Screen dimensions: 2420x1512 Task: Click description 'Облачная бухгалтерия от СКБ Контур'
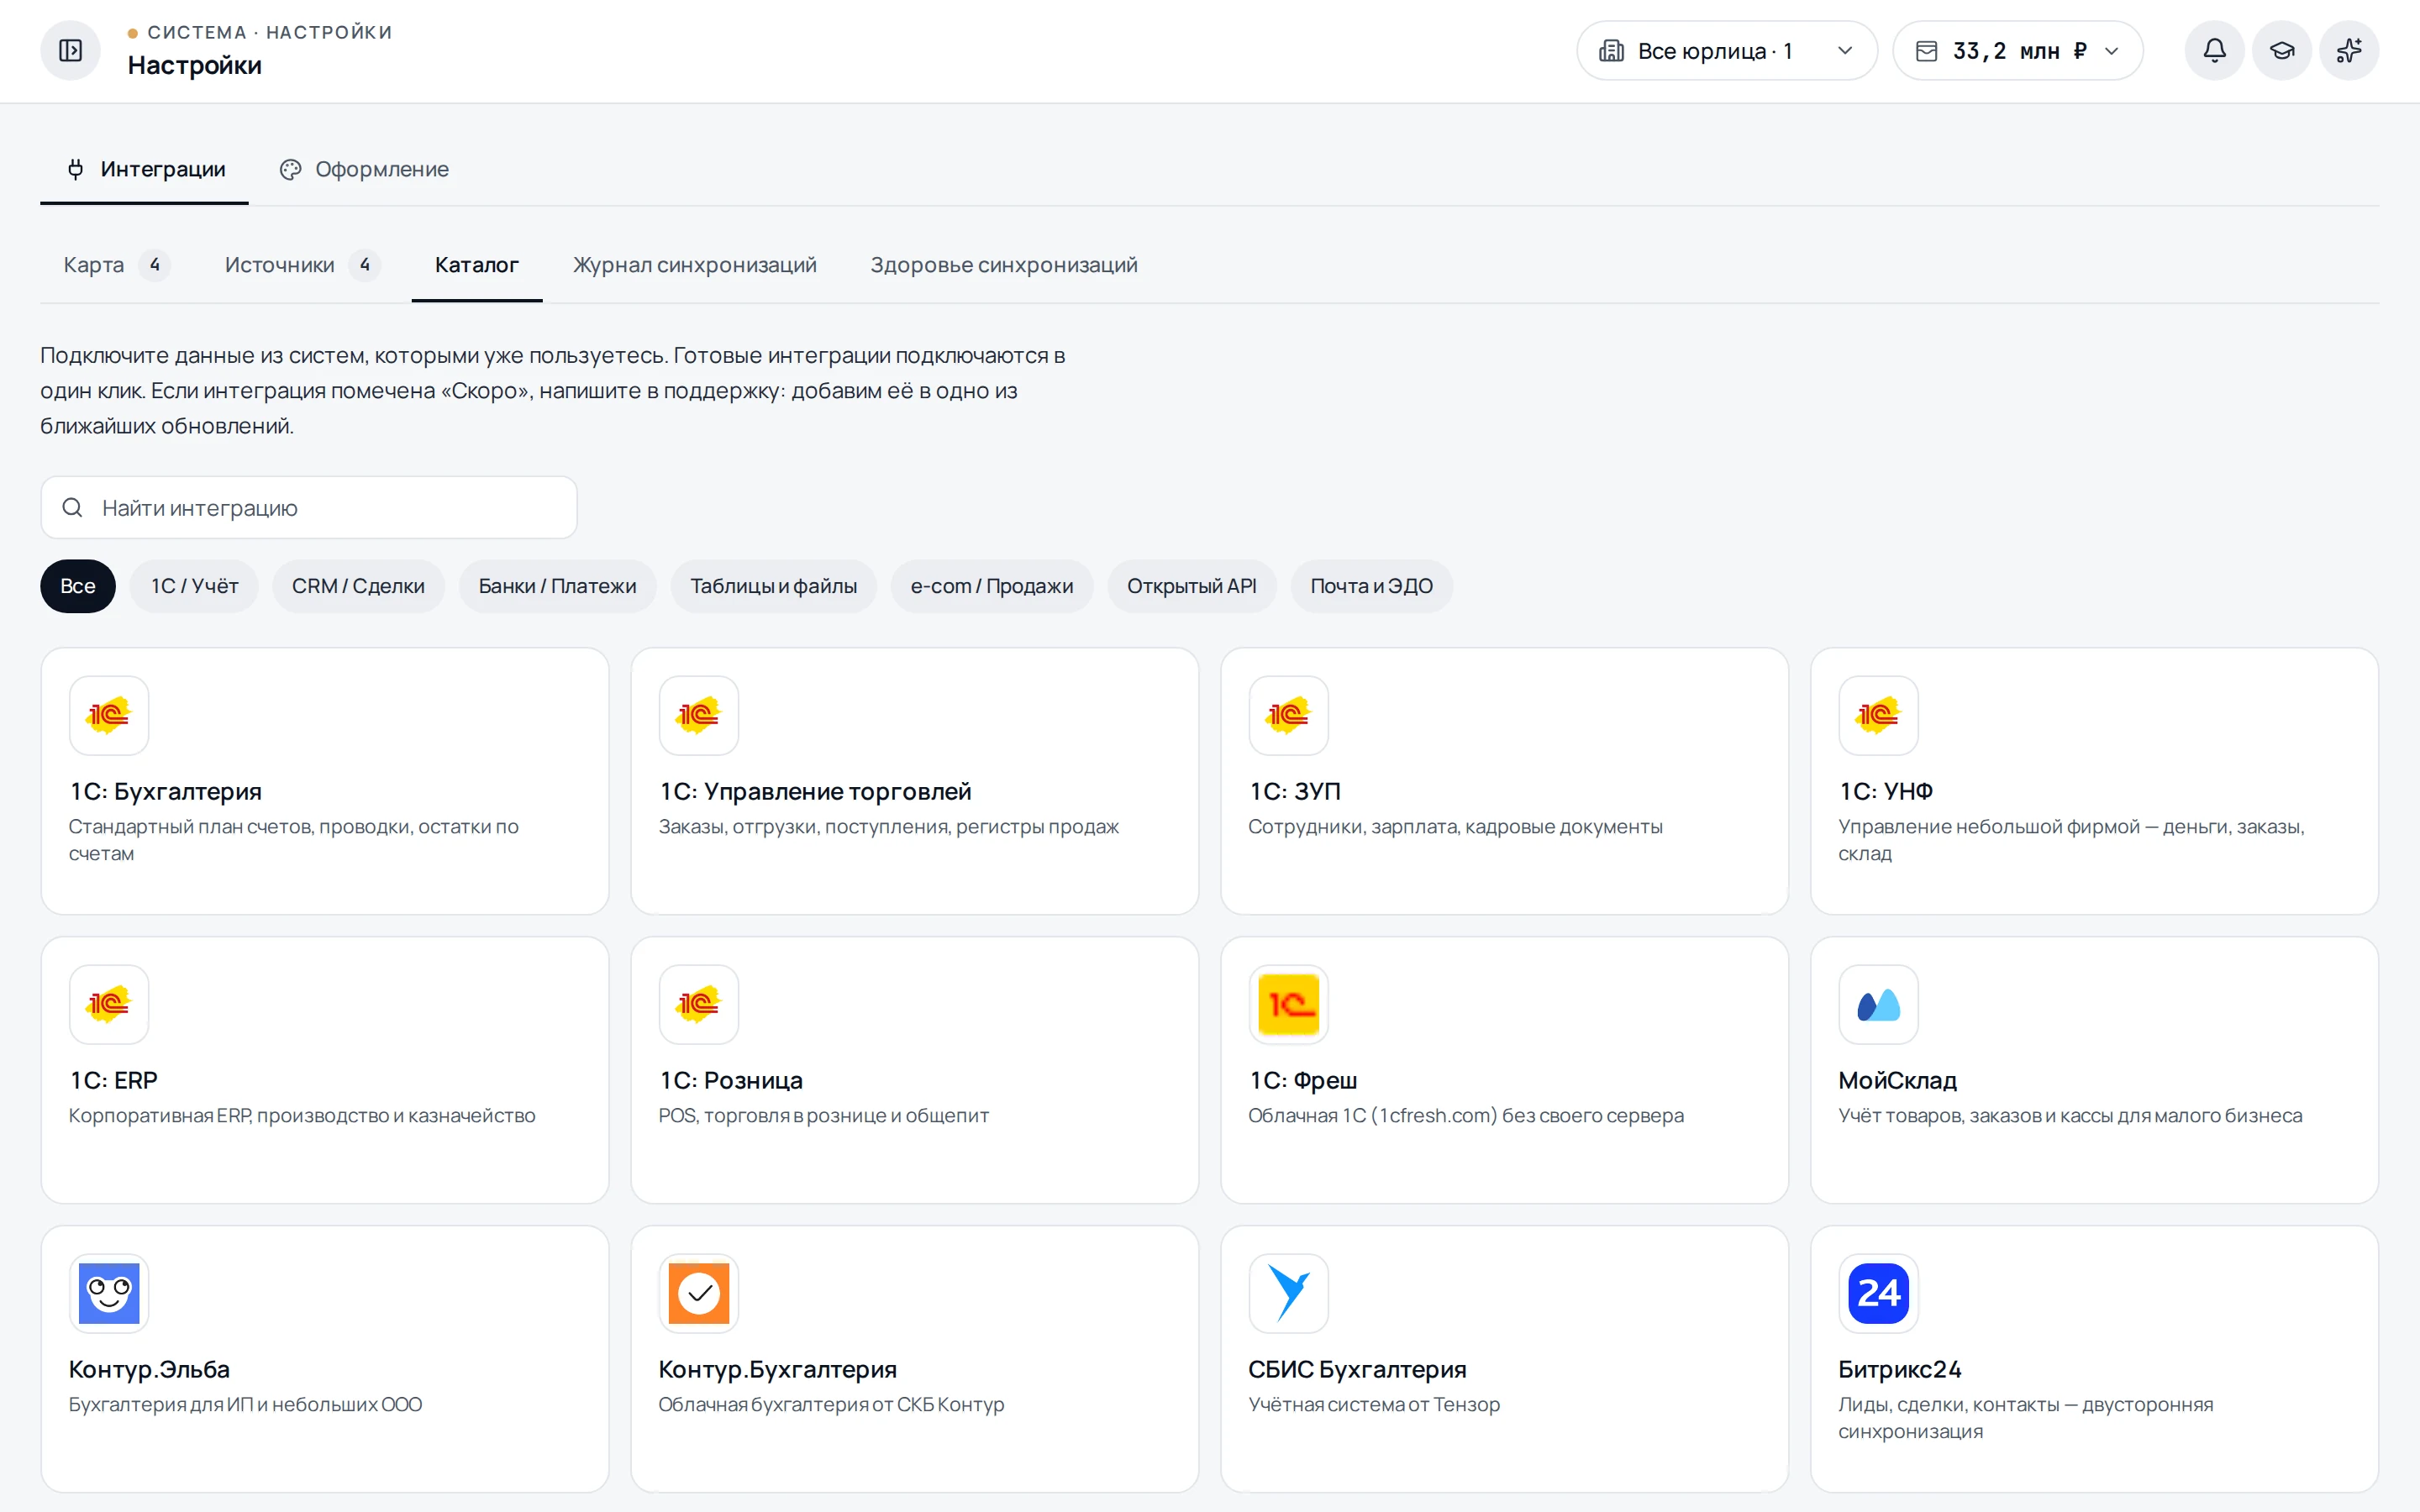(831, 1405)
